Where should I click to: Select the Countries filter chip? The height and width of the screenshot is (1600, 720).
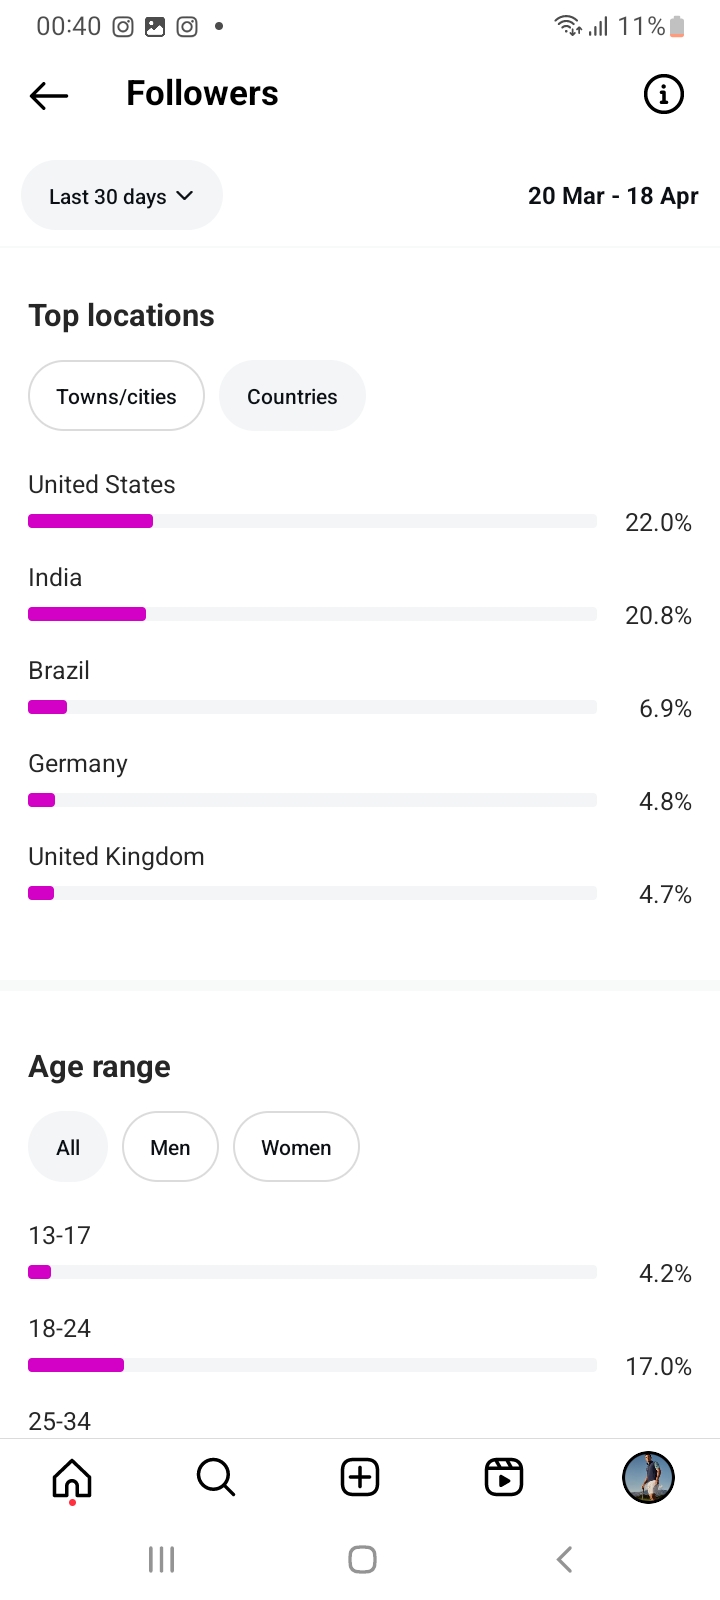[x=292, y=396]
